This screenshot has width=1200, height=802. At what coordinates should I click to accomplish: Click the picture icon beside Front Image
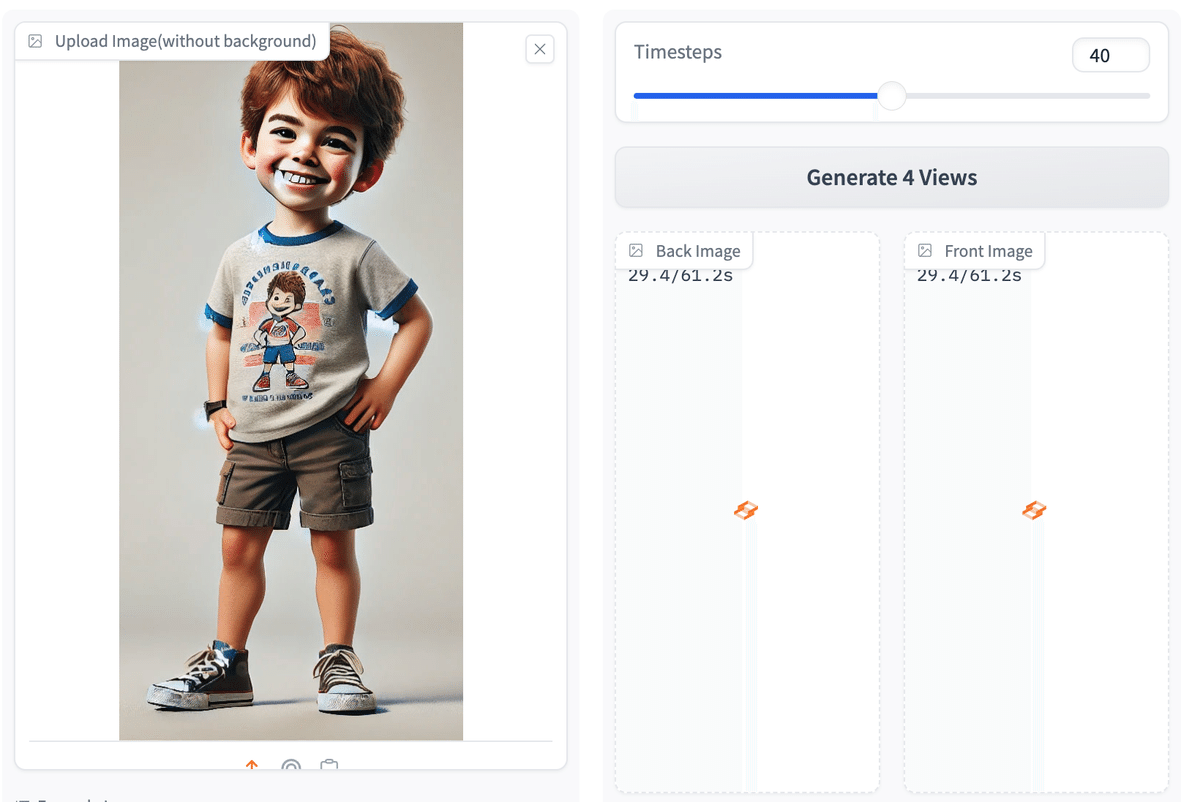click(925, 250)
